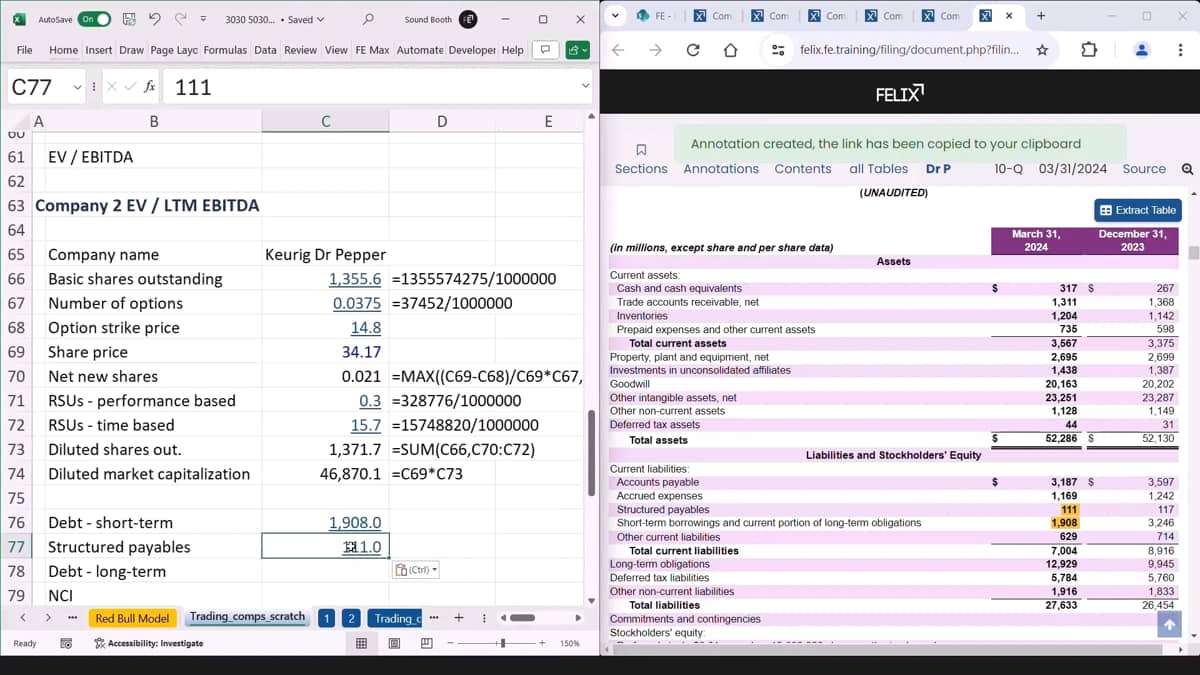Click the Felix zoom magnifier icon
The width and height of the screenshot is (1200, 675).
[1187, 169]
